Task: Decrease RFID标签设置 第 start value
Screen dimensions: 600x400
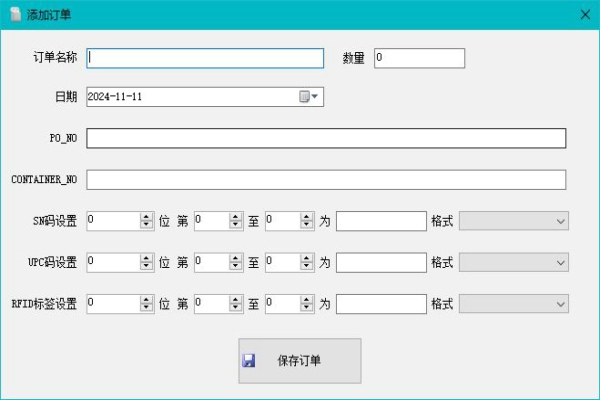Action: click(236, 308)
